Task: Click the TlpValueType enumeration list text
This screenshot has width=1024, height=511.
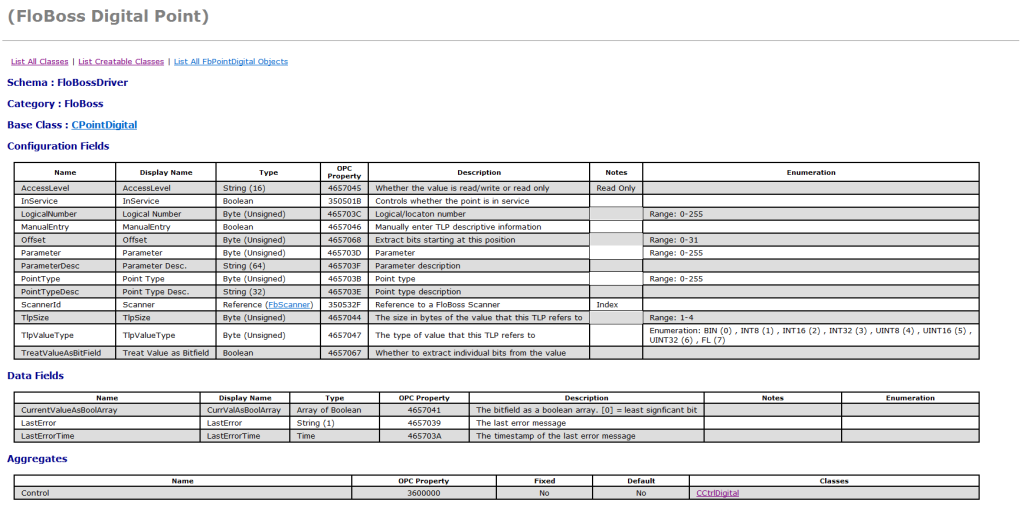Action: point(810,335)
